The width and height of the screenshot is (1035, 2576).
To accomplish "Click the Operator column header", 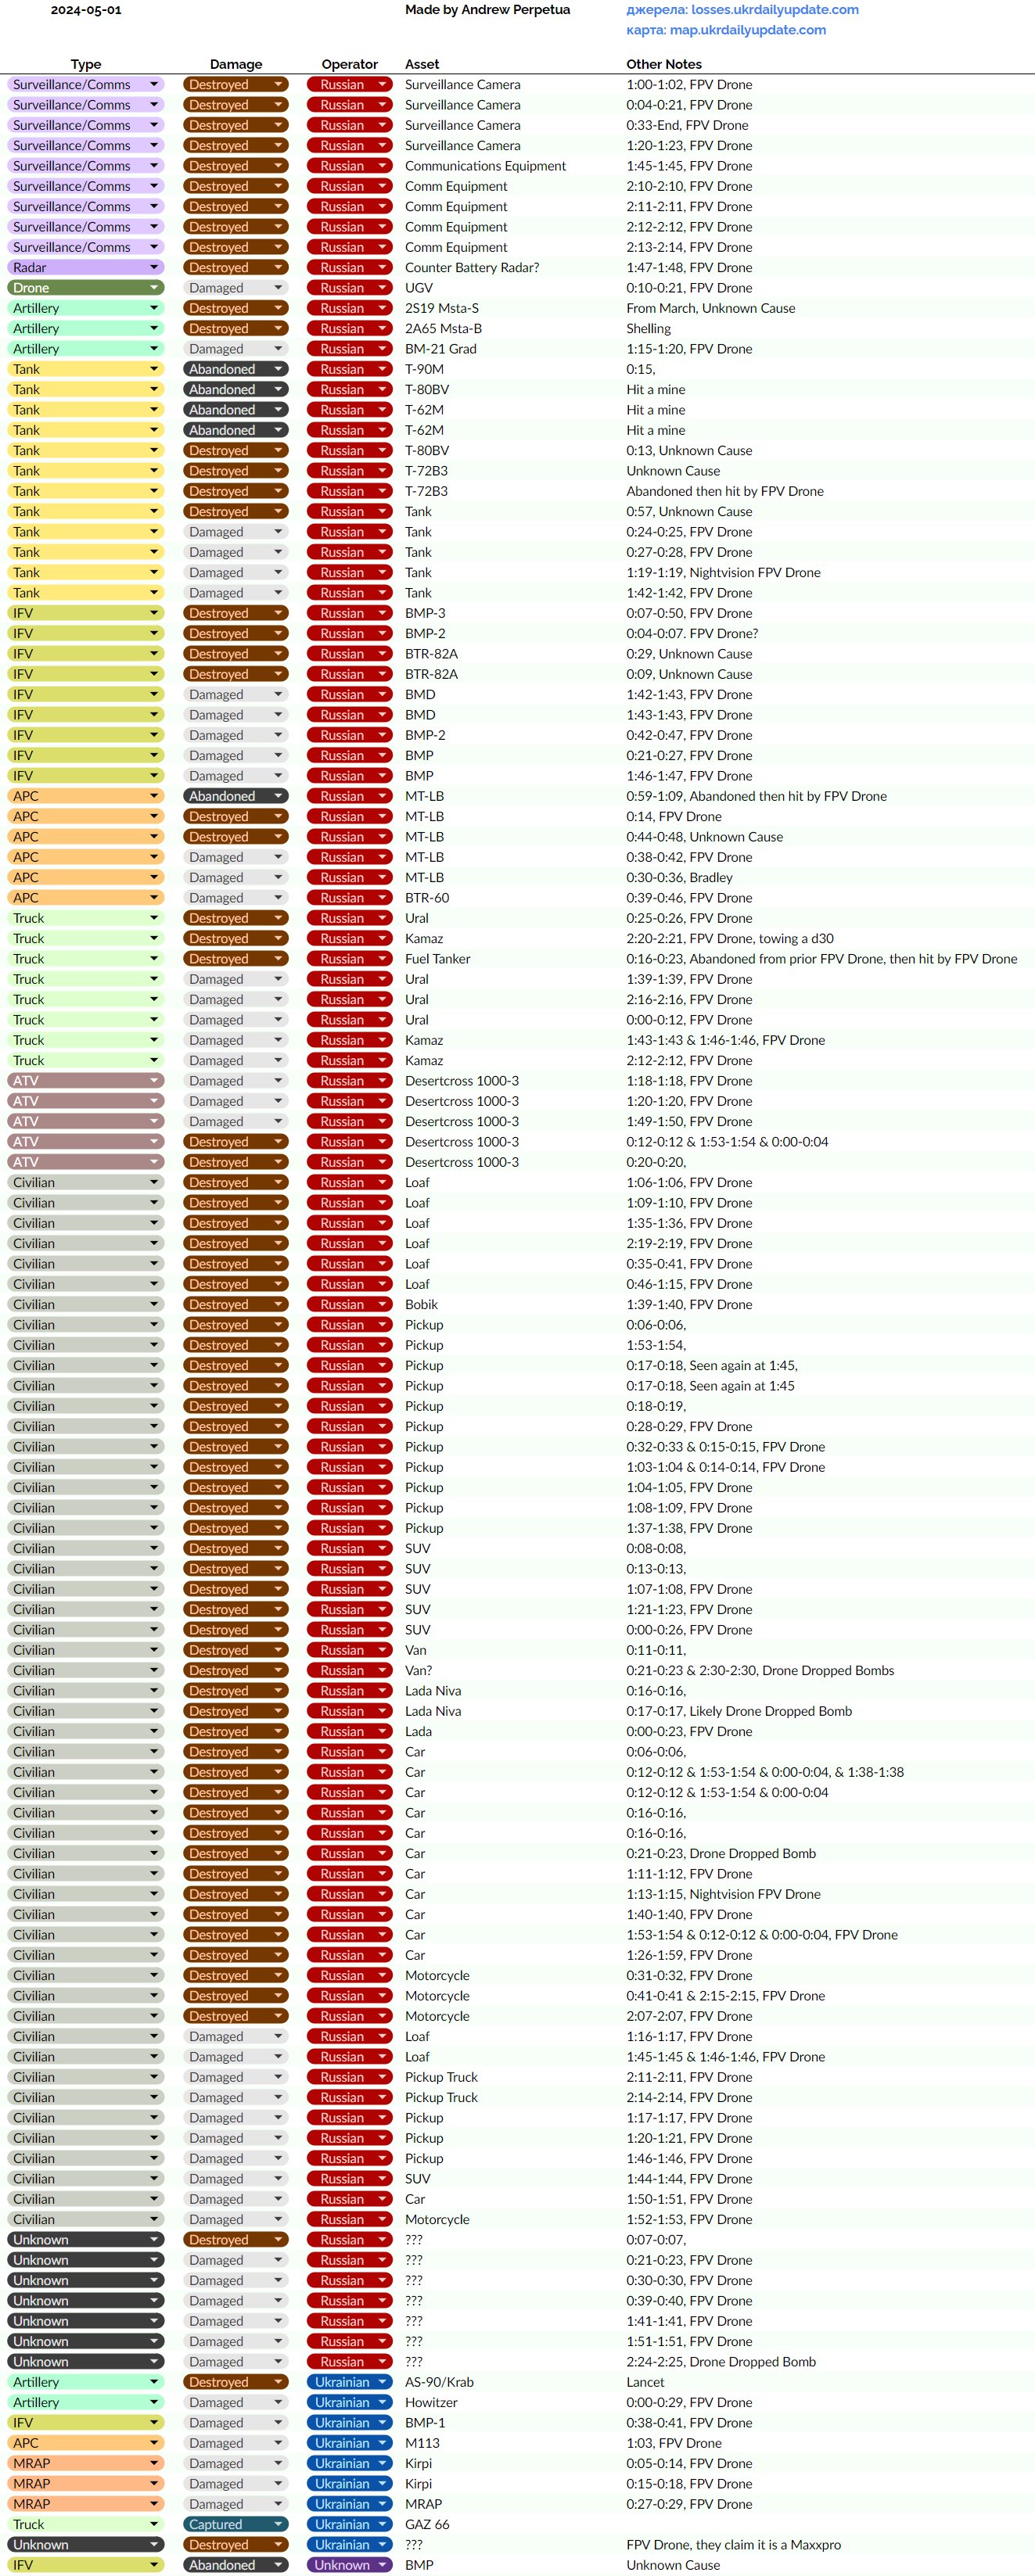I will pos(350,64).
